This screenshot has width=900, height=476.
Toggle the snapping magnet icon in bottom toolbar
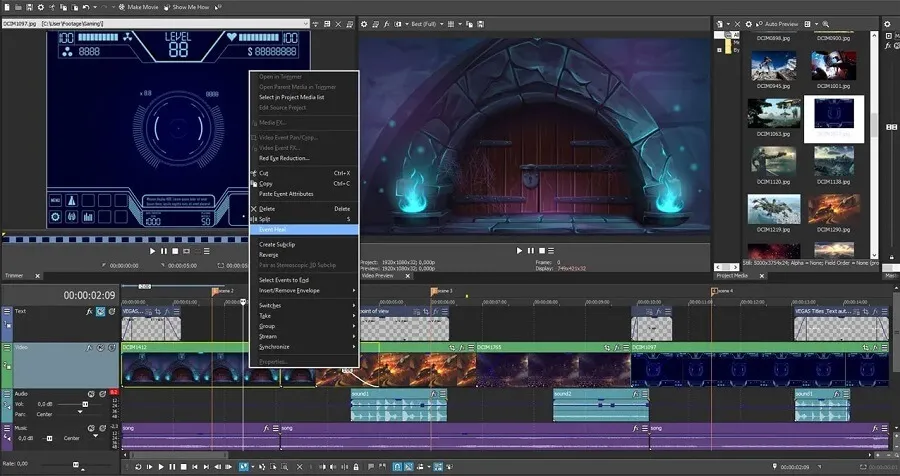(397, 467)
